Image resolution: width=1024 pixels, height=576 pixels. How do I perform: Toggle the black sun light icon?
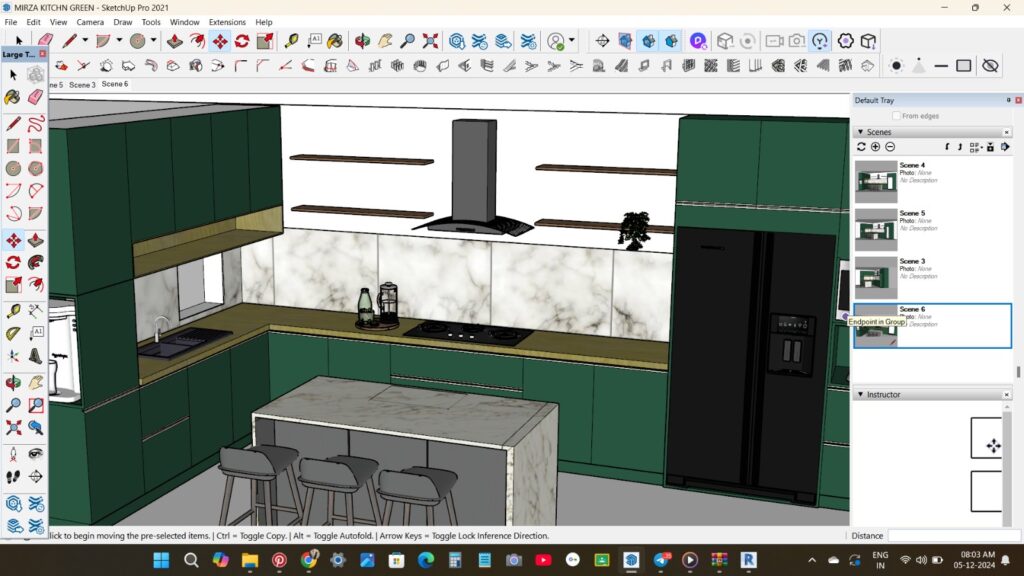896,65
